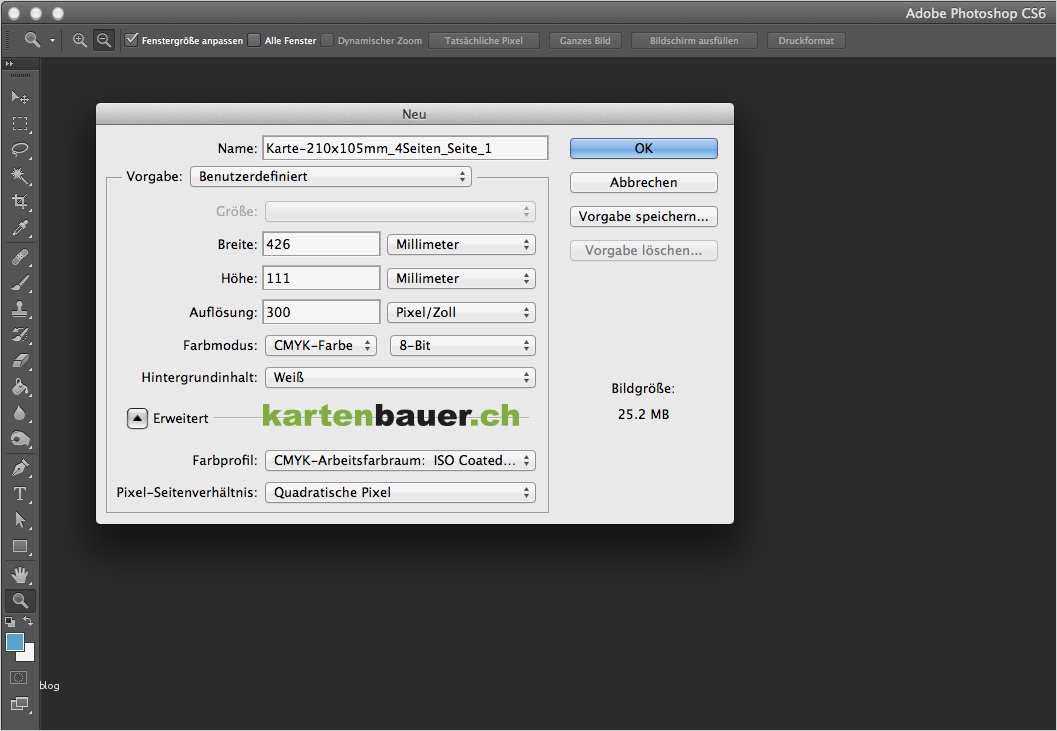Select the Clone Stamp tool
1057x731 pixels.
20,309
